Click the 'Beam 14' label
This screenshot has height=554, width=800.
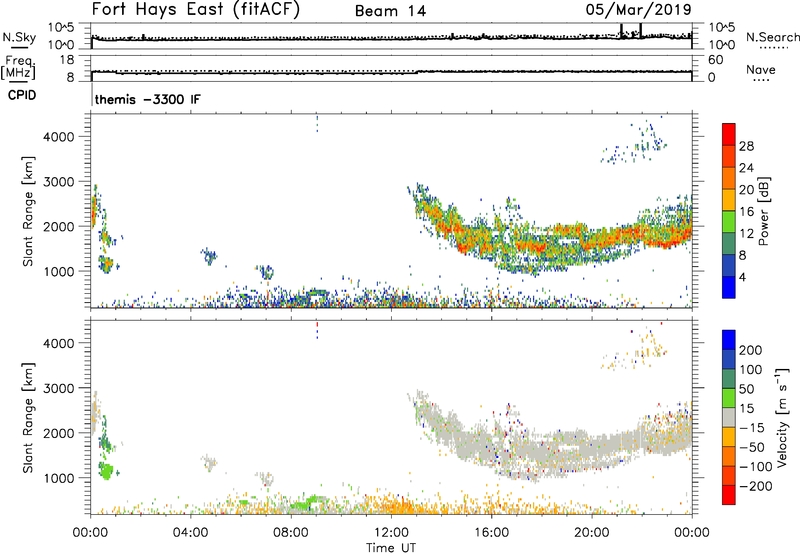(x=390, y=11)
